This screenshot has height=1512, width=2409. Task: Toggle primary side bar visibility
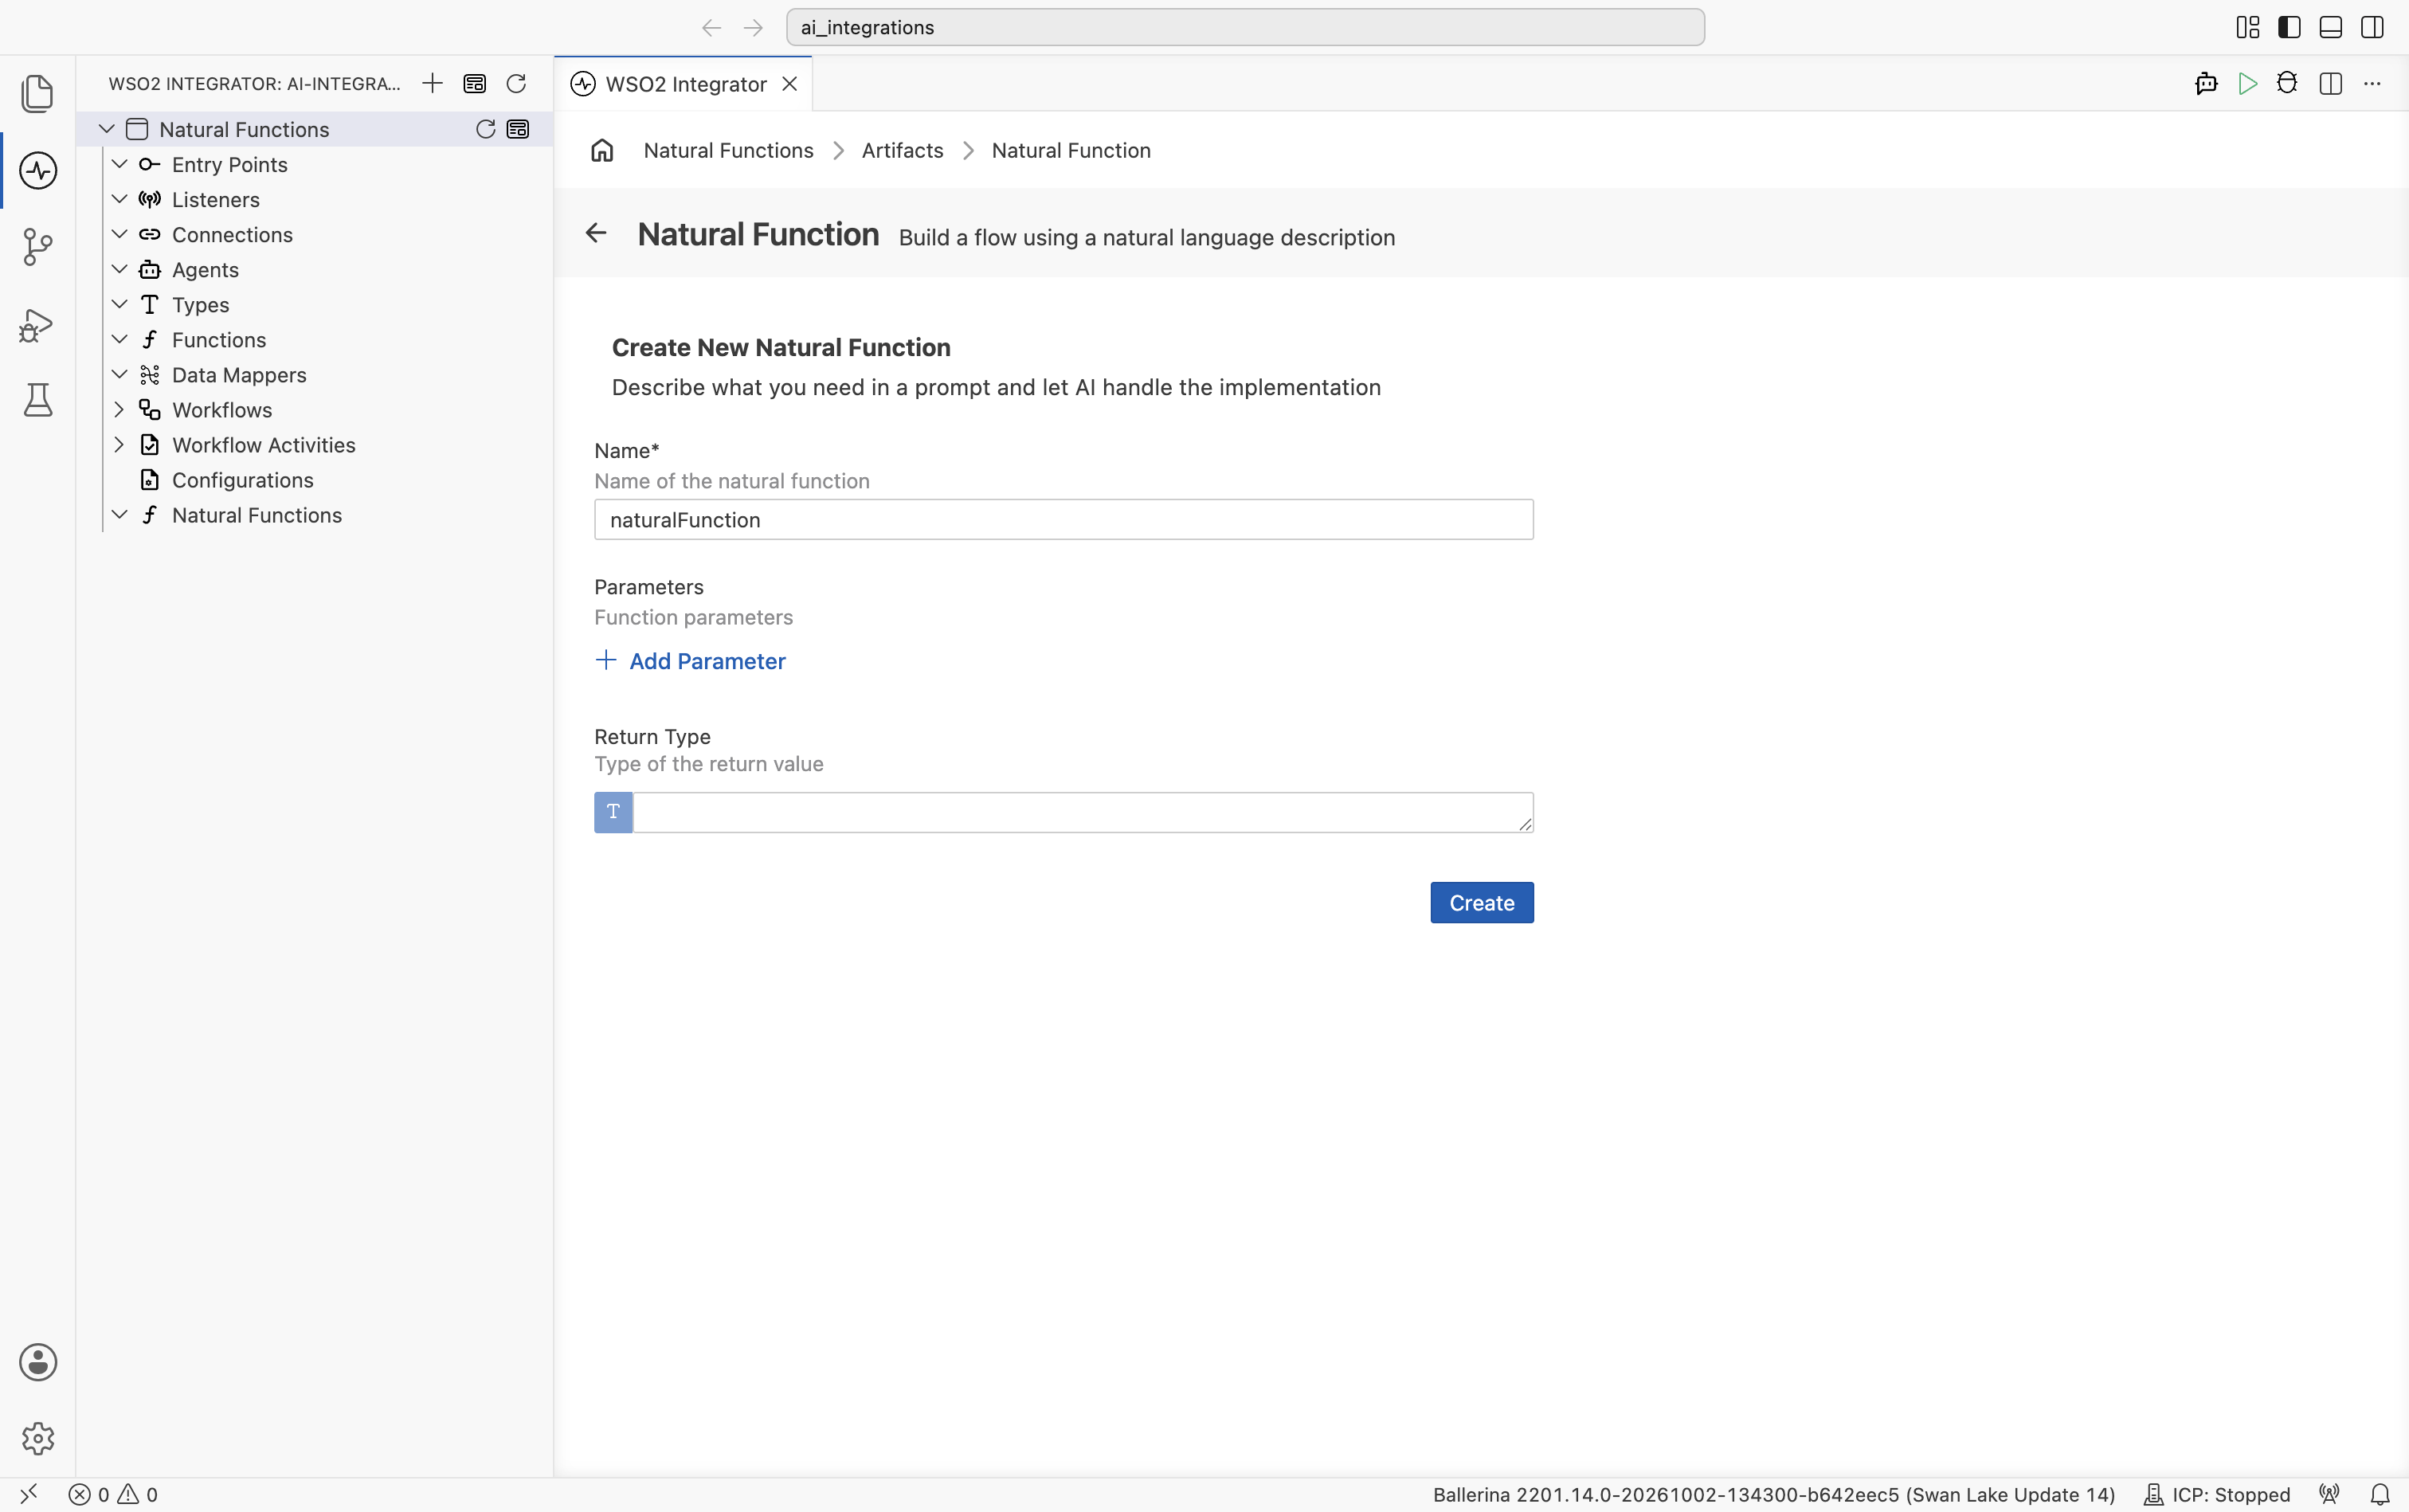(2289, 27)
